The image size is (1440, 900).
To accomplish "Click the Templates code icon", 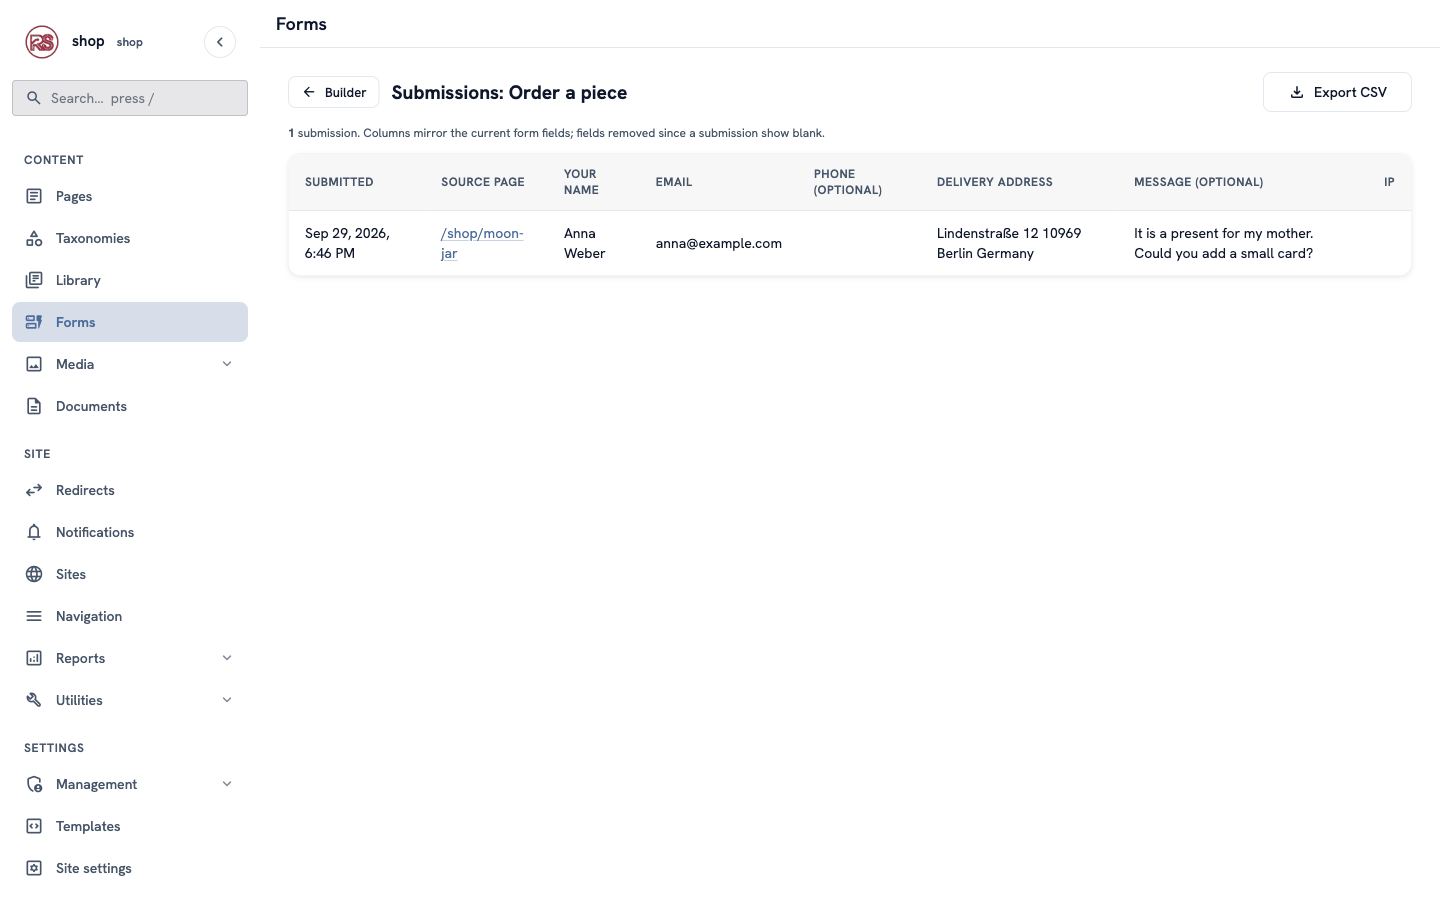I will pos(34,826).
